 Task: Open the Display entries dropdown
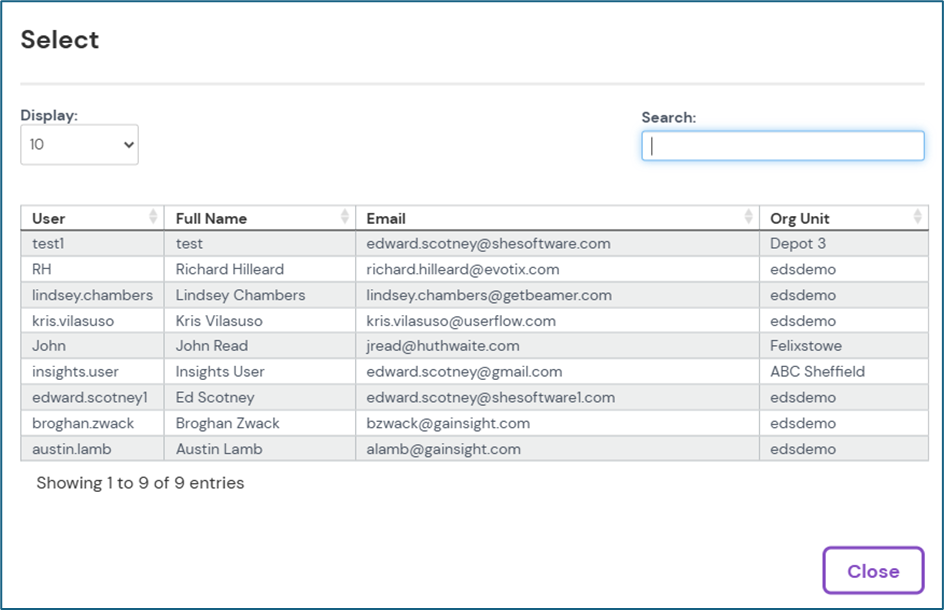[80, 145]
